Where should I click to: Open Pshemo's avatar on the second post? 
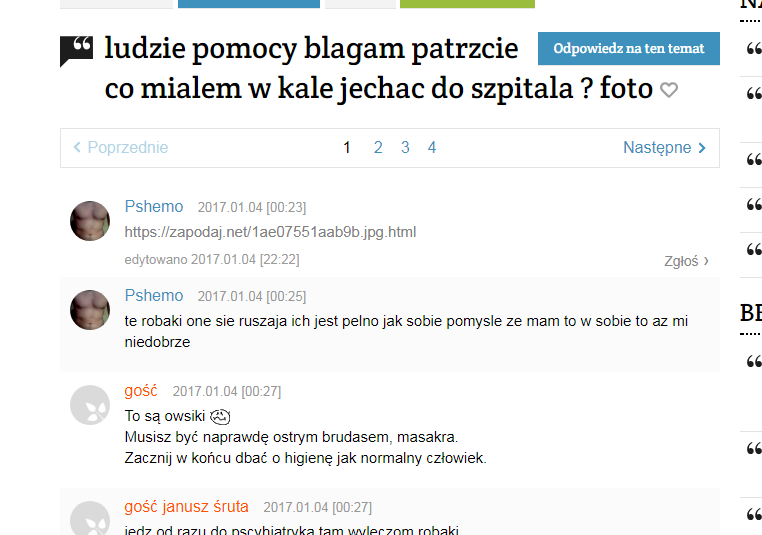pos(90,310)
